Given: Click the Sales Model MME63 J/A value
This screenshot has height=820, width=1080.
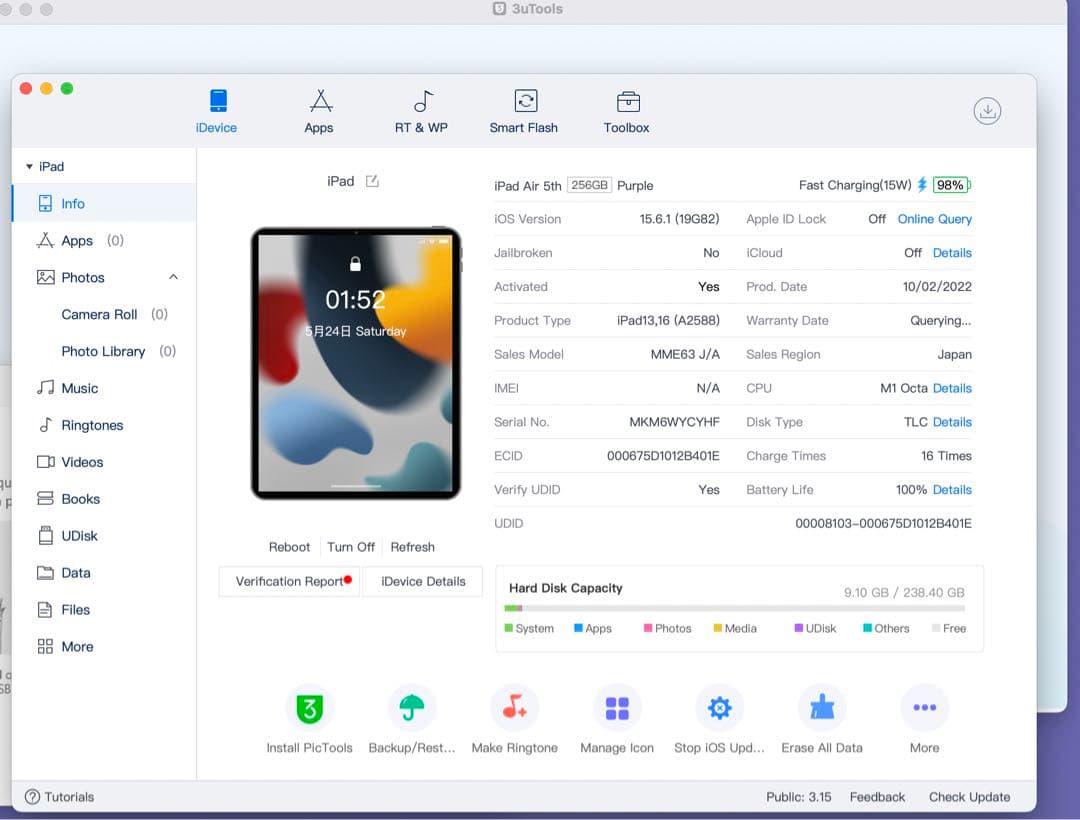Looking at the screenshot, I should (x=685, y=355).
